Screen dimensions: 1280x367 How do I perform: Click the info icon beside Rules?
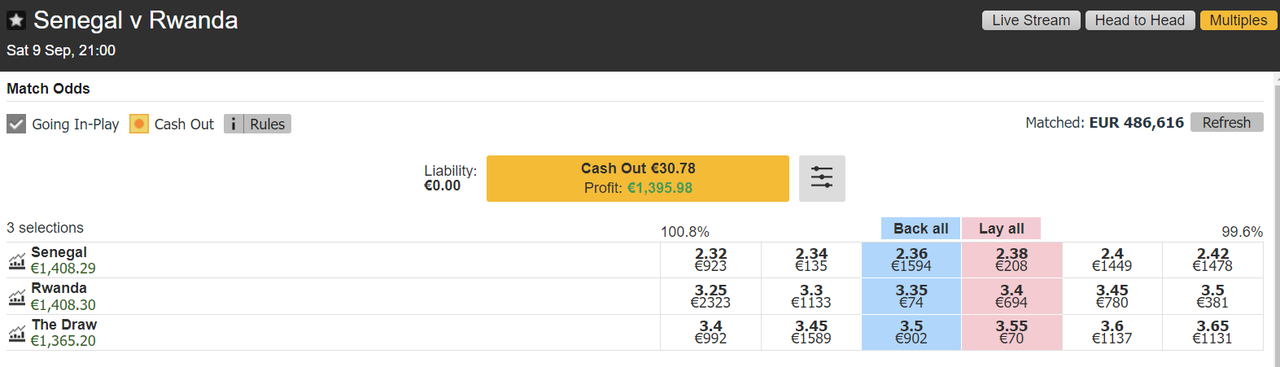tap(233, 124)
